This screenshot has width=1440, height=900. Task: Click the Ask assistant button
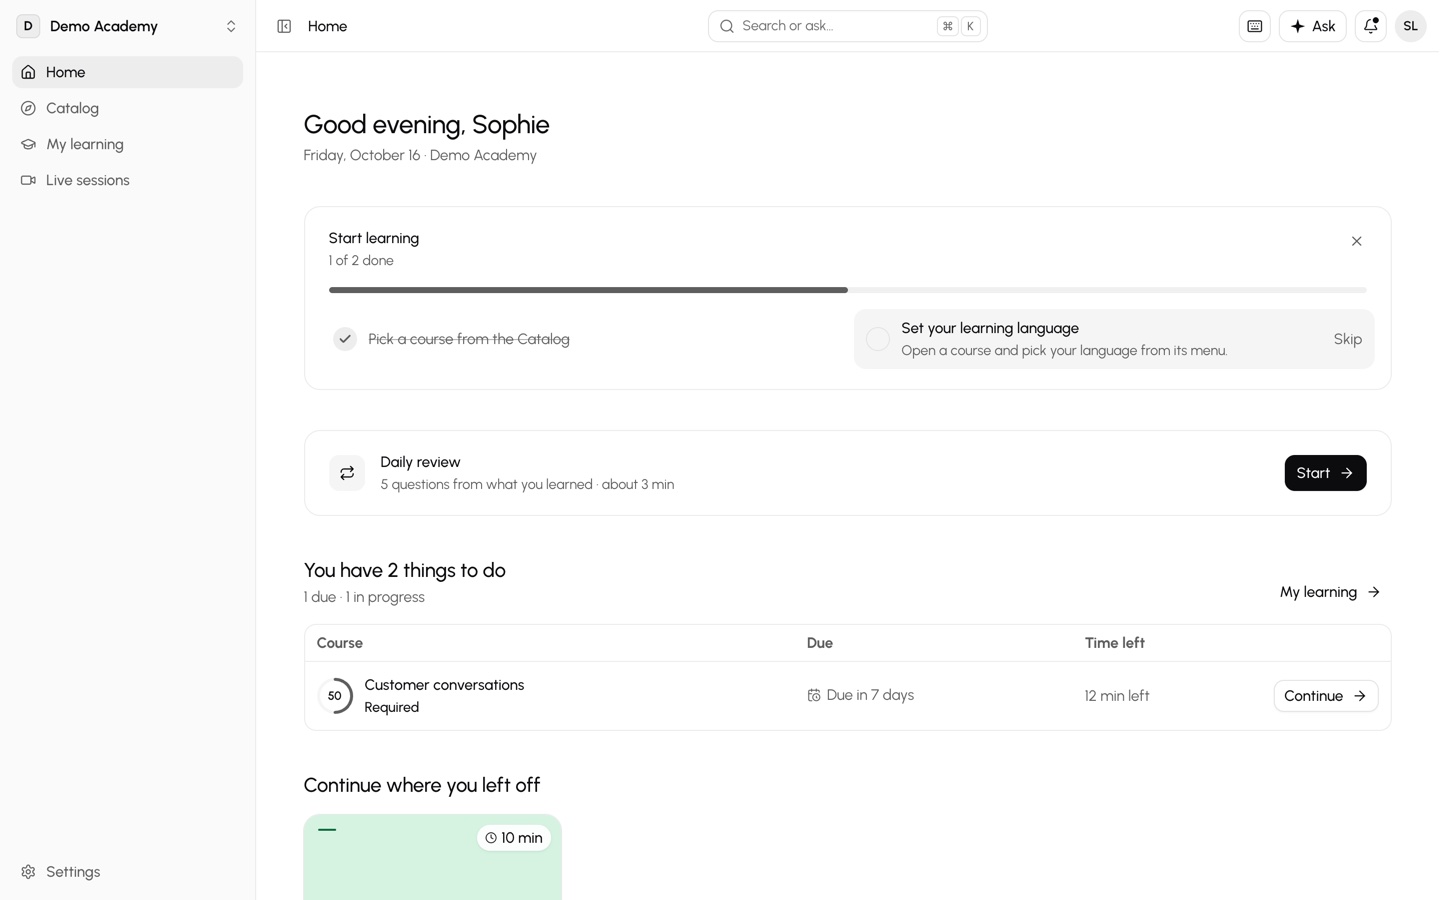click(x=1313, y=26)
